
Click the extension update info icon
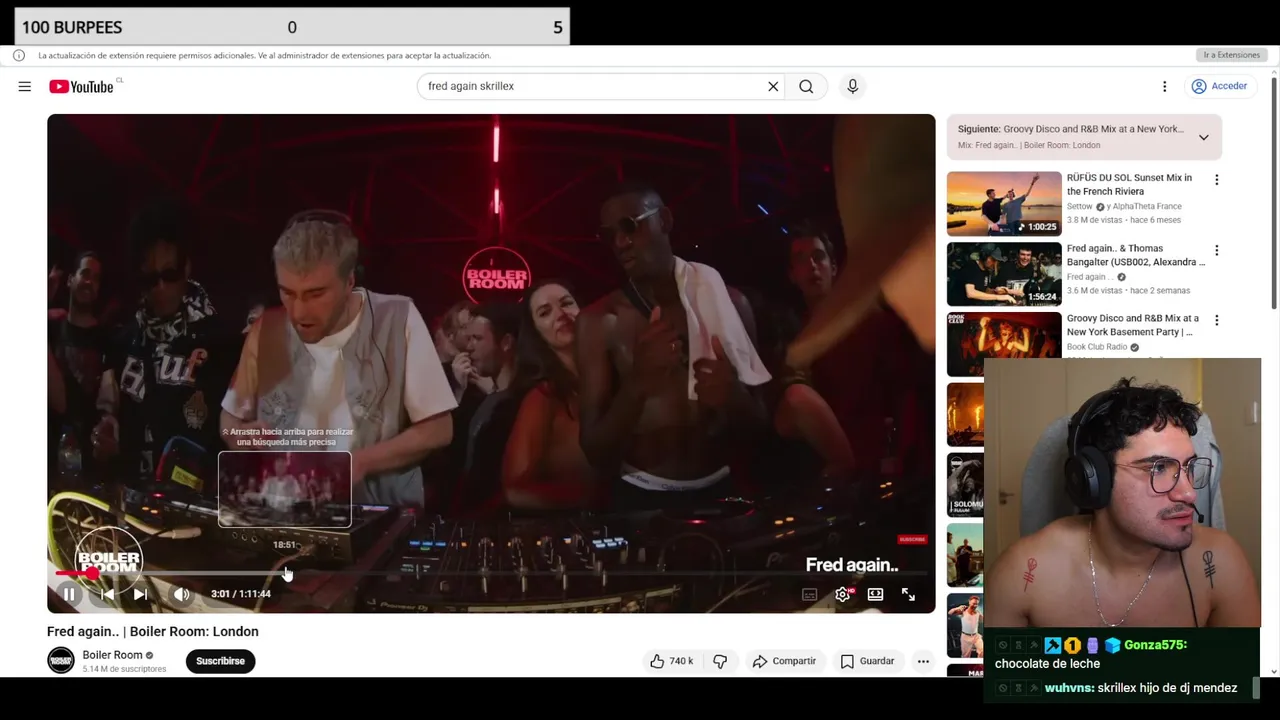tap(19, 55)
